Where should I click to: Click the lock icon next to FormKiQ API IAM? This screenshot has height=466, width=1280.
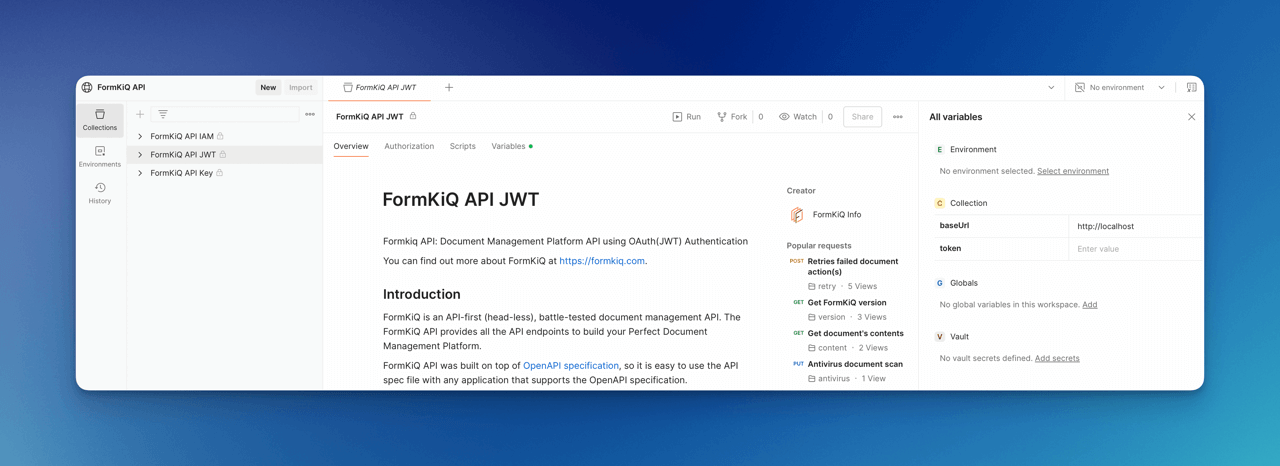click(220, 136)
